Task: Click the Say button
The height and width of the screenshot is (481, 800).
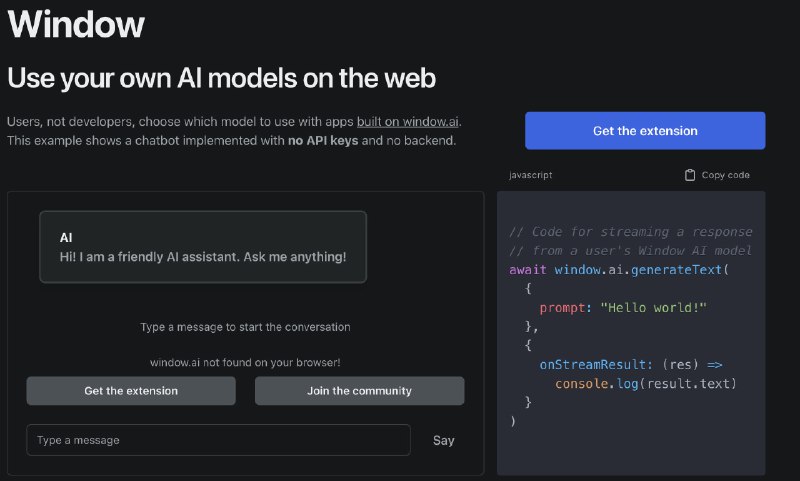Action: click(443, 440)
